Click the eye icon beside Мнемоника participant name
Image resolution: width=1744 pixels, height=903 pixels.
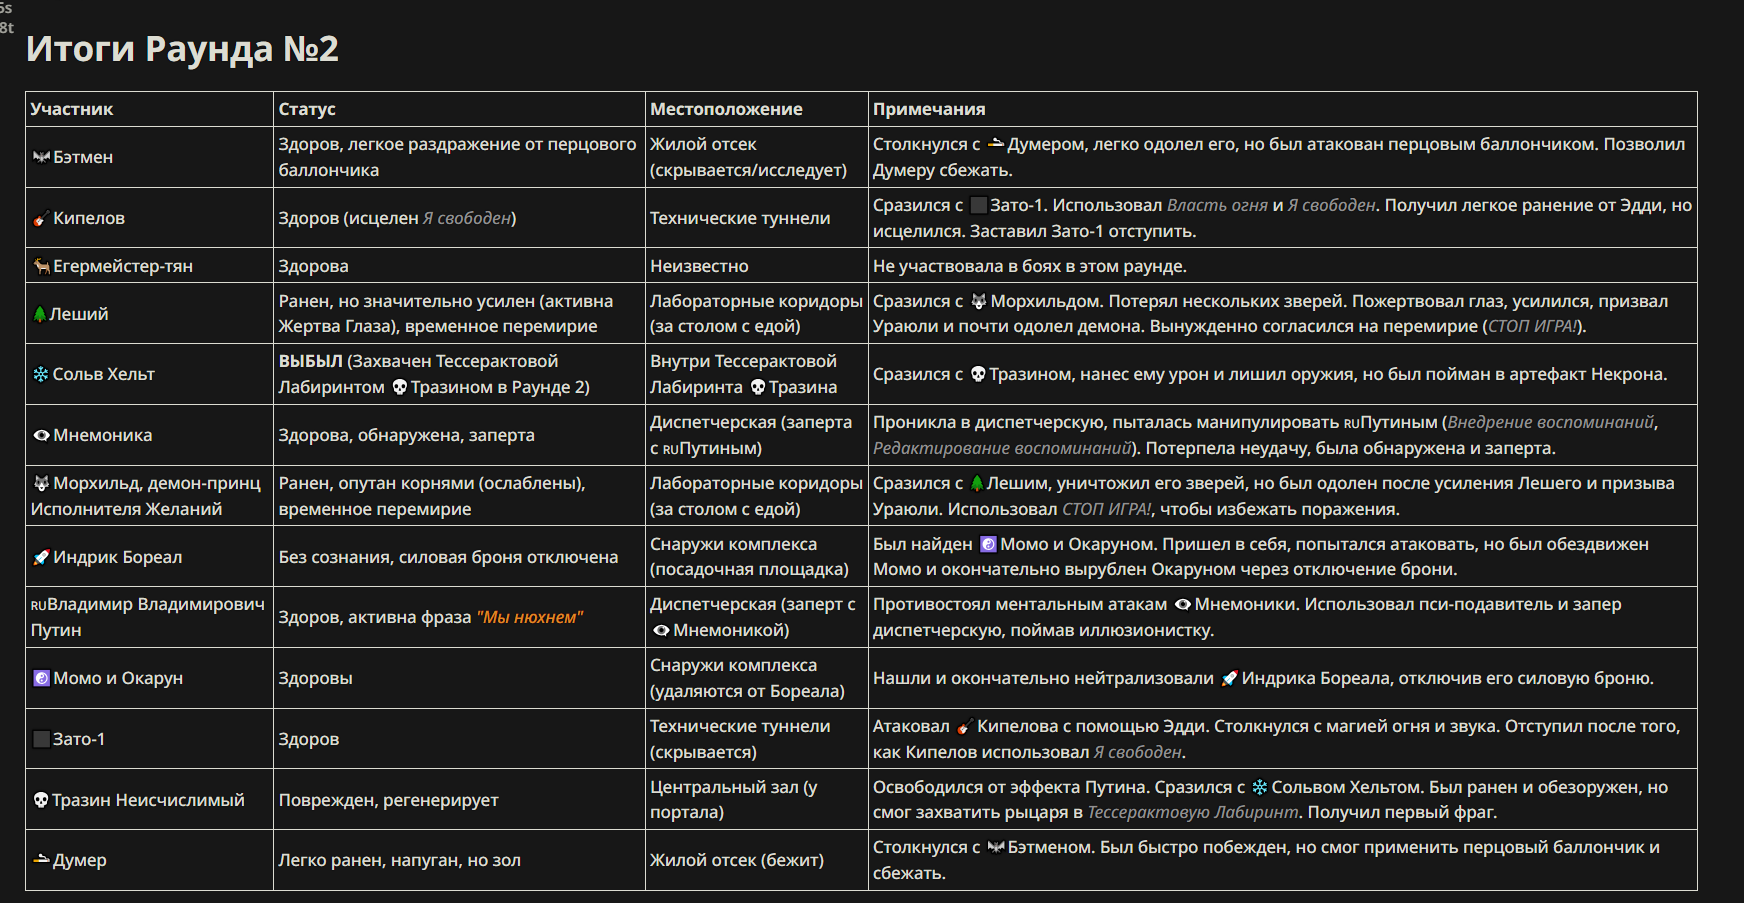tap(41, 436)
